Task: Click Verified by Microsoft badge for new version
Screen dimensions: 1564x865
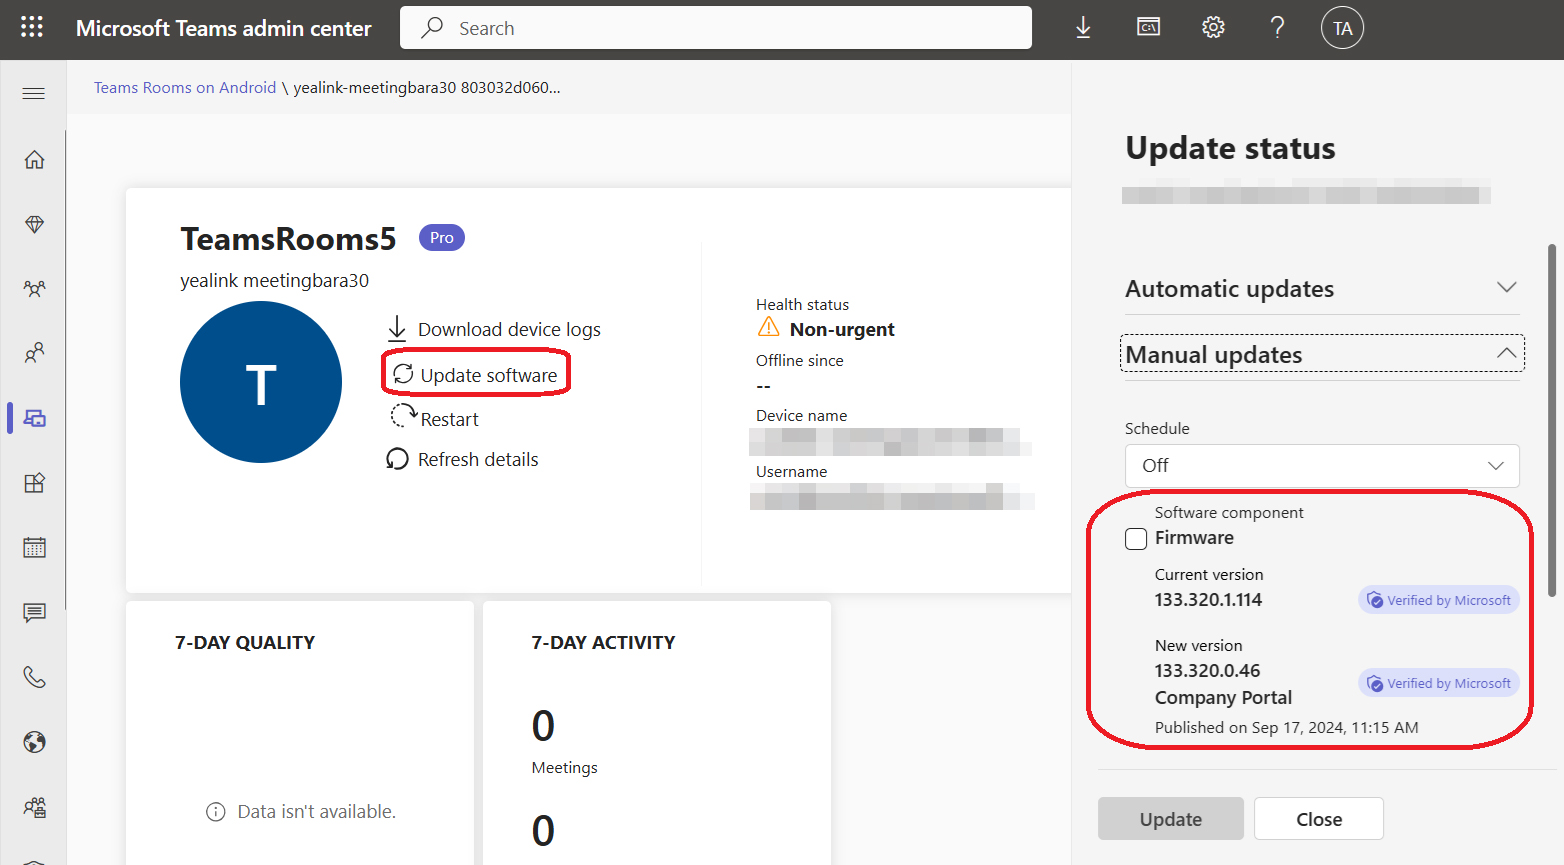Action: pyautogui.click(x=1439, y=683)
